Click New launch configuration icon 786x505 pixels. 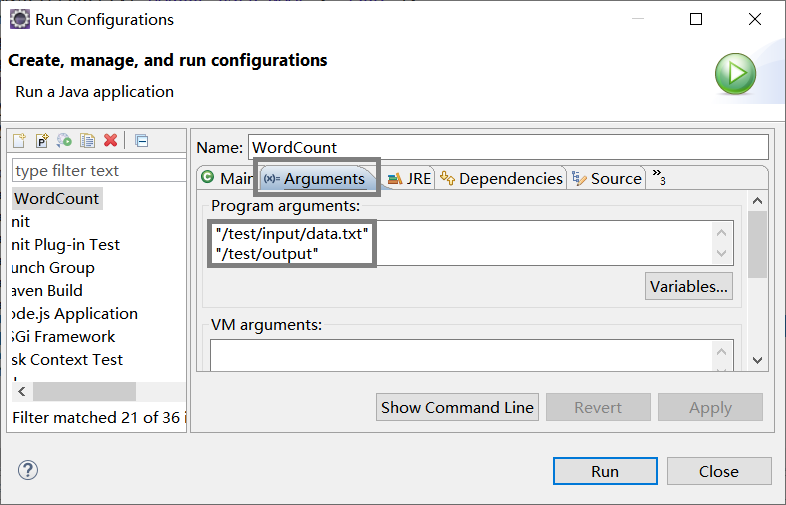(19, 141)
